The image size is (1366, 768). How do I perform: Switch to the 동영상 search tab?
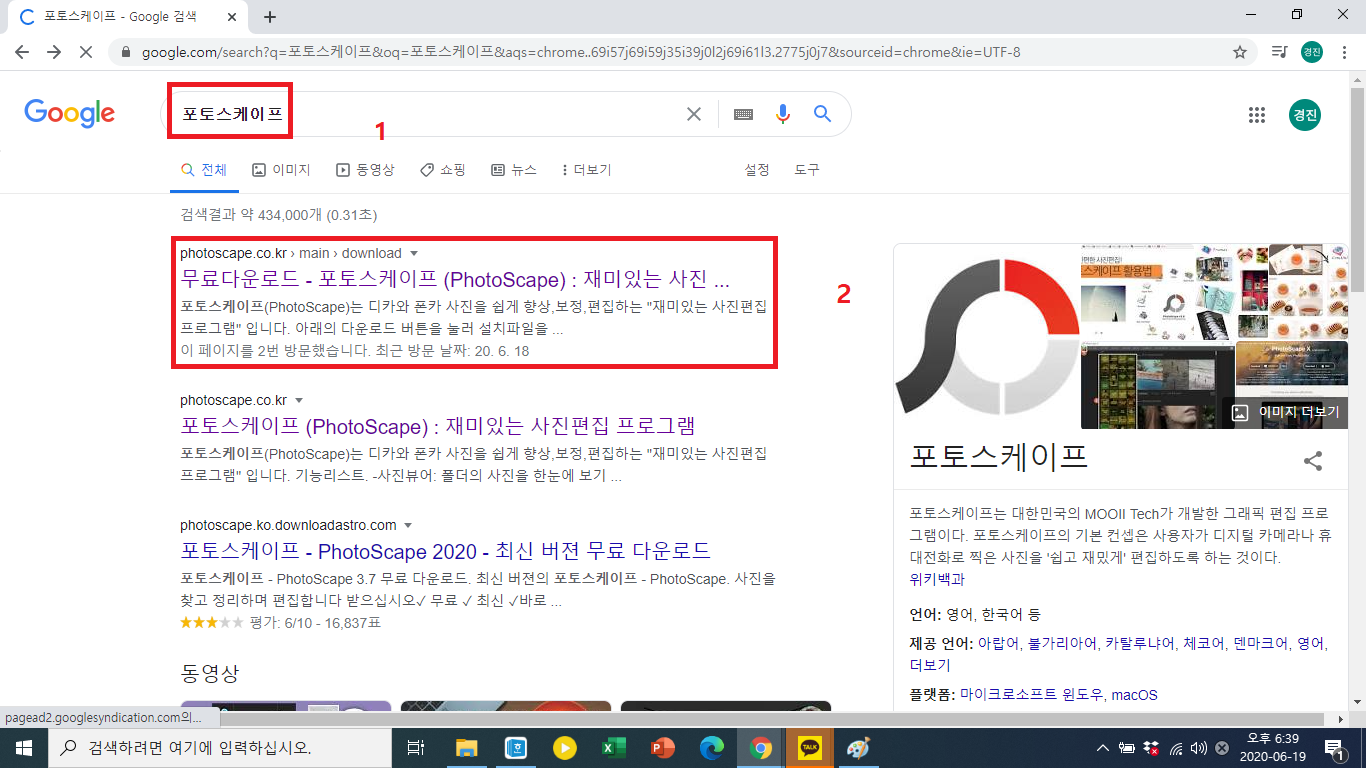(x=365, y=170)
